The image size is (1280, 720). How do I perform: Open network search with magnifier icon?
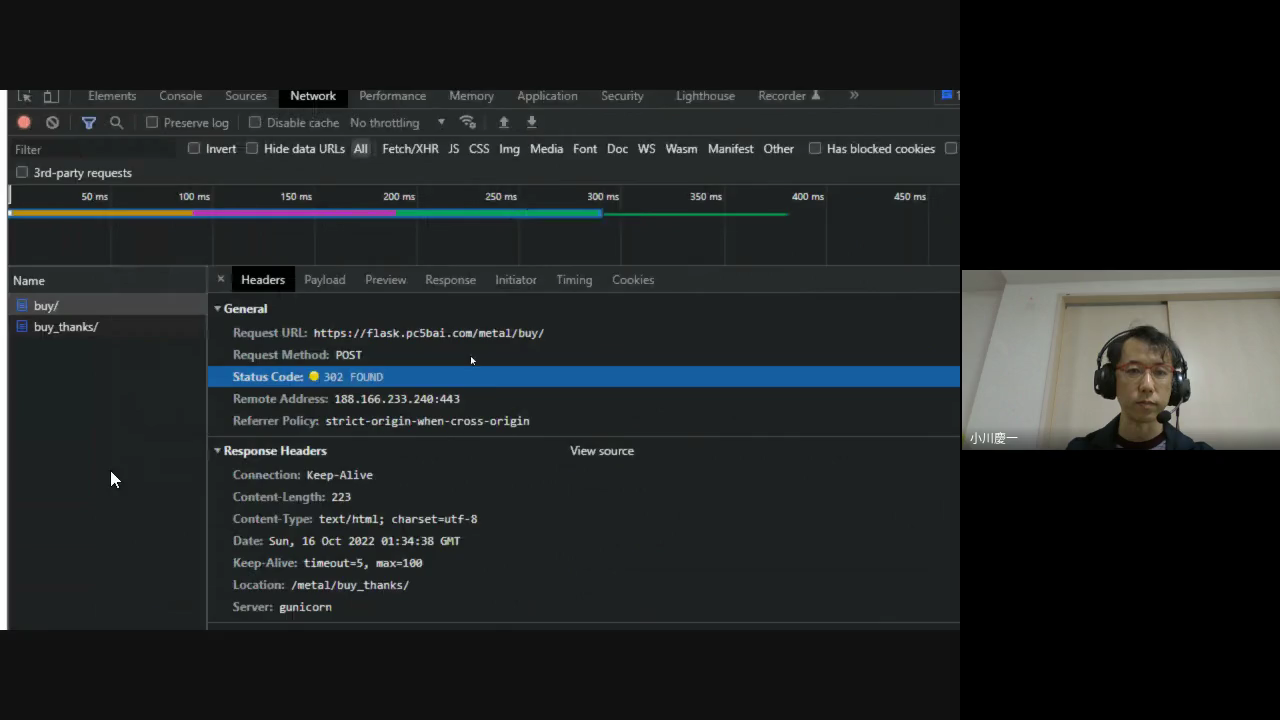point(116,122)
